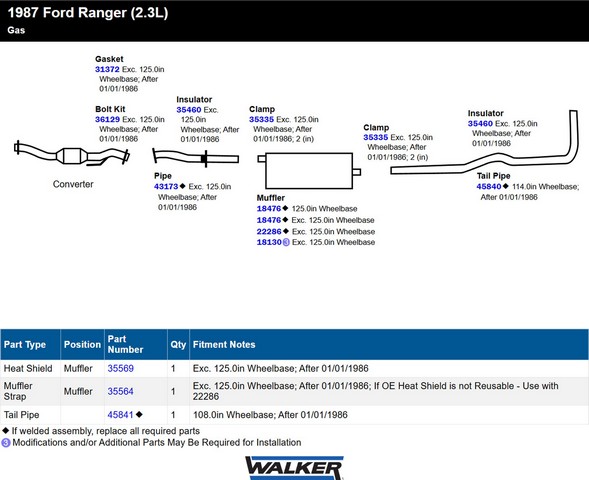
Task: Click the diamond symbol next to 43173
Action: point(183,186)
